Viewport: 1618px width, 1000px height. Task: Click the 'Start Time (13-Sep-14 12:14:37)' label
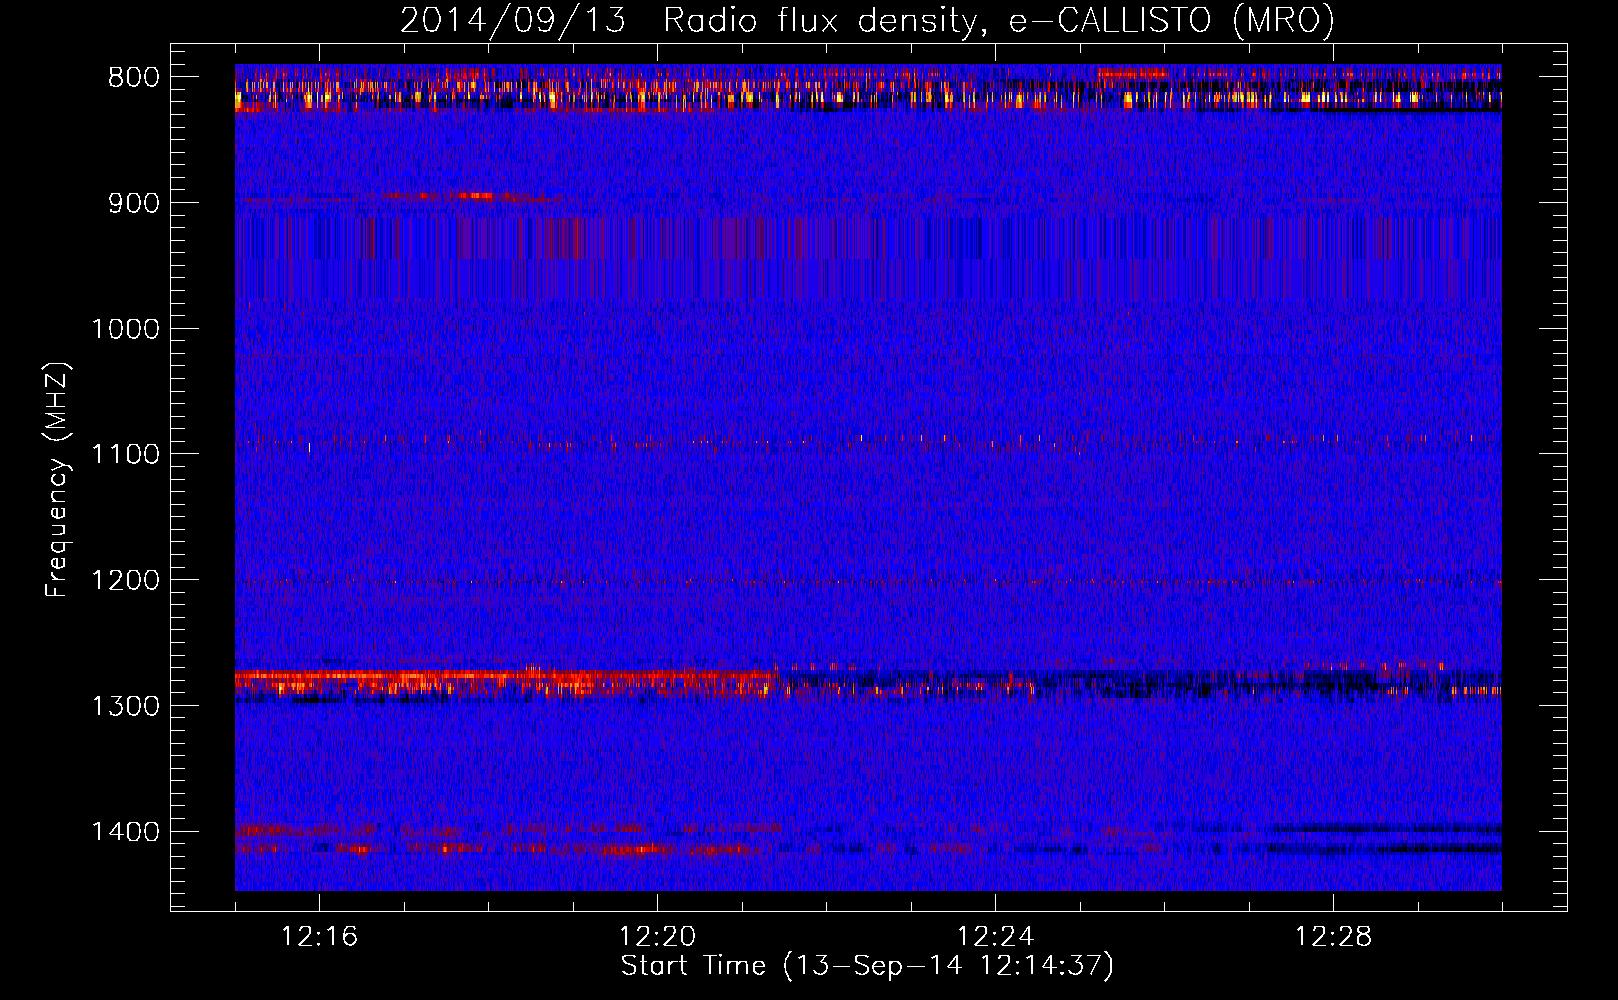(867, 966)
